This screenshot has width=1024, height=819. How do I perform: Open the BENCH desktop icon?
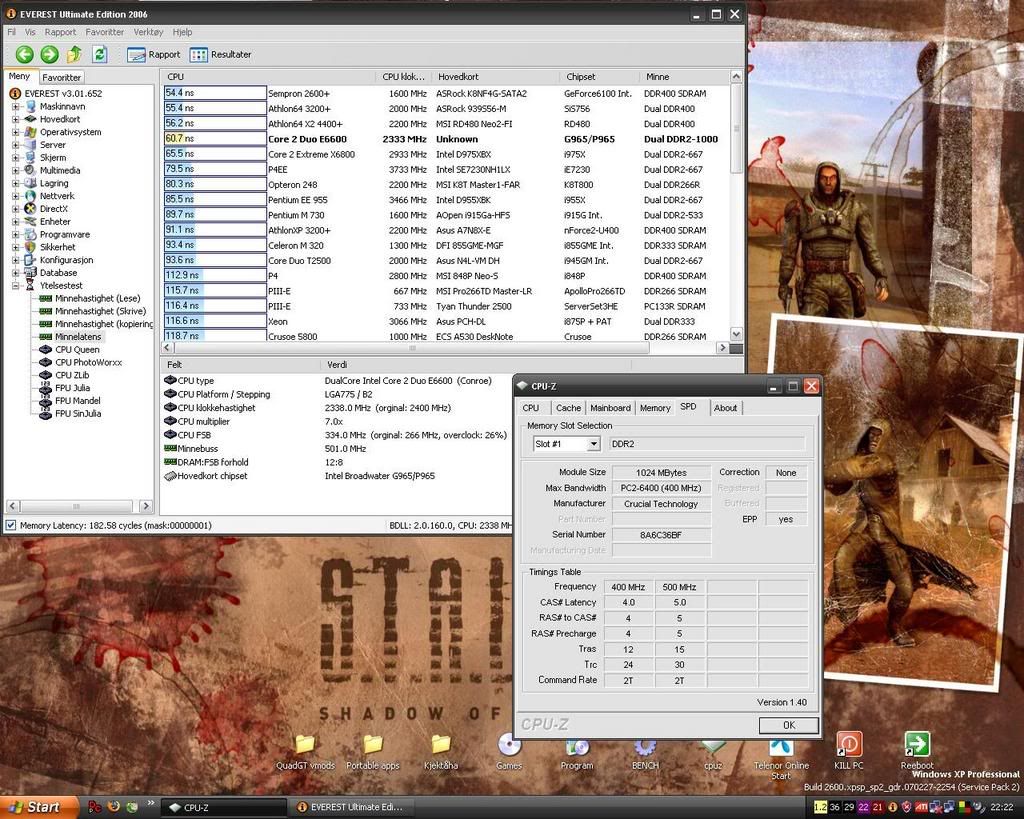(645, 751)
